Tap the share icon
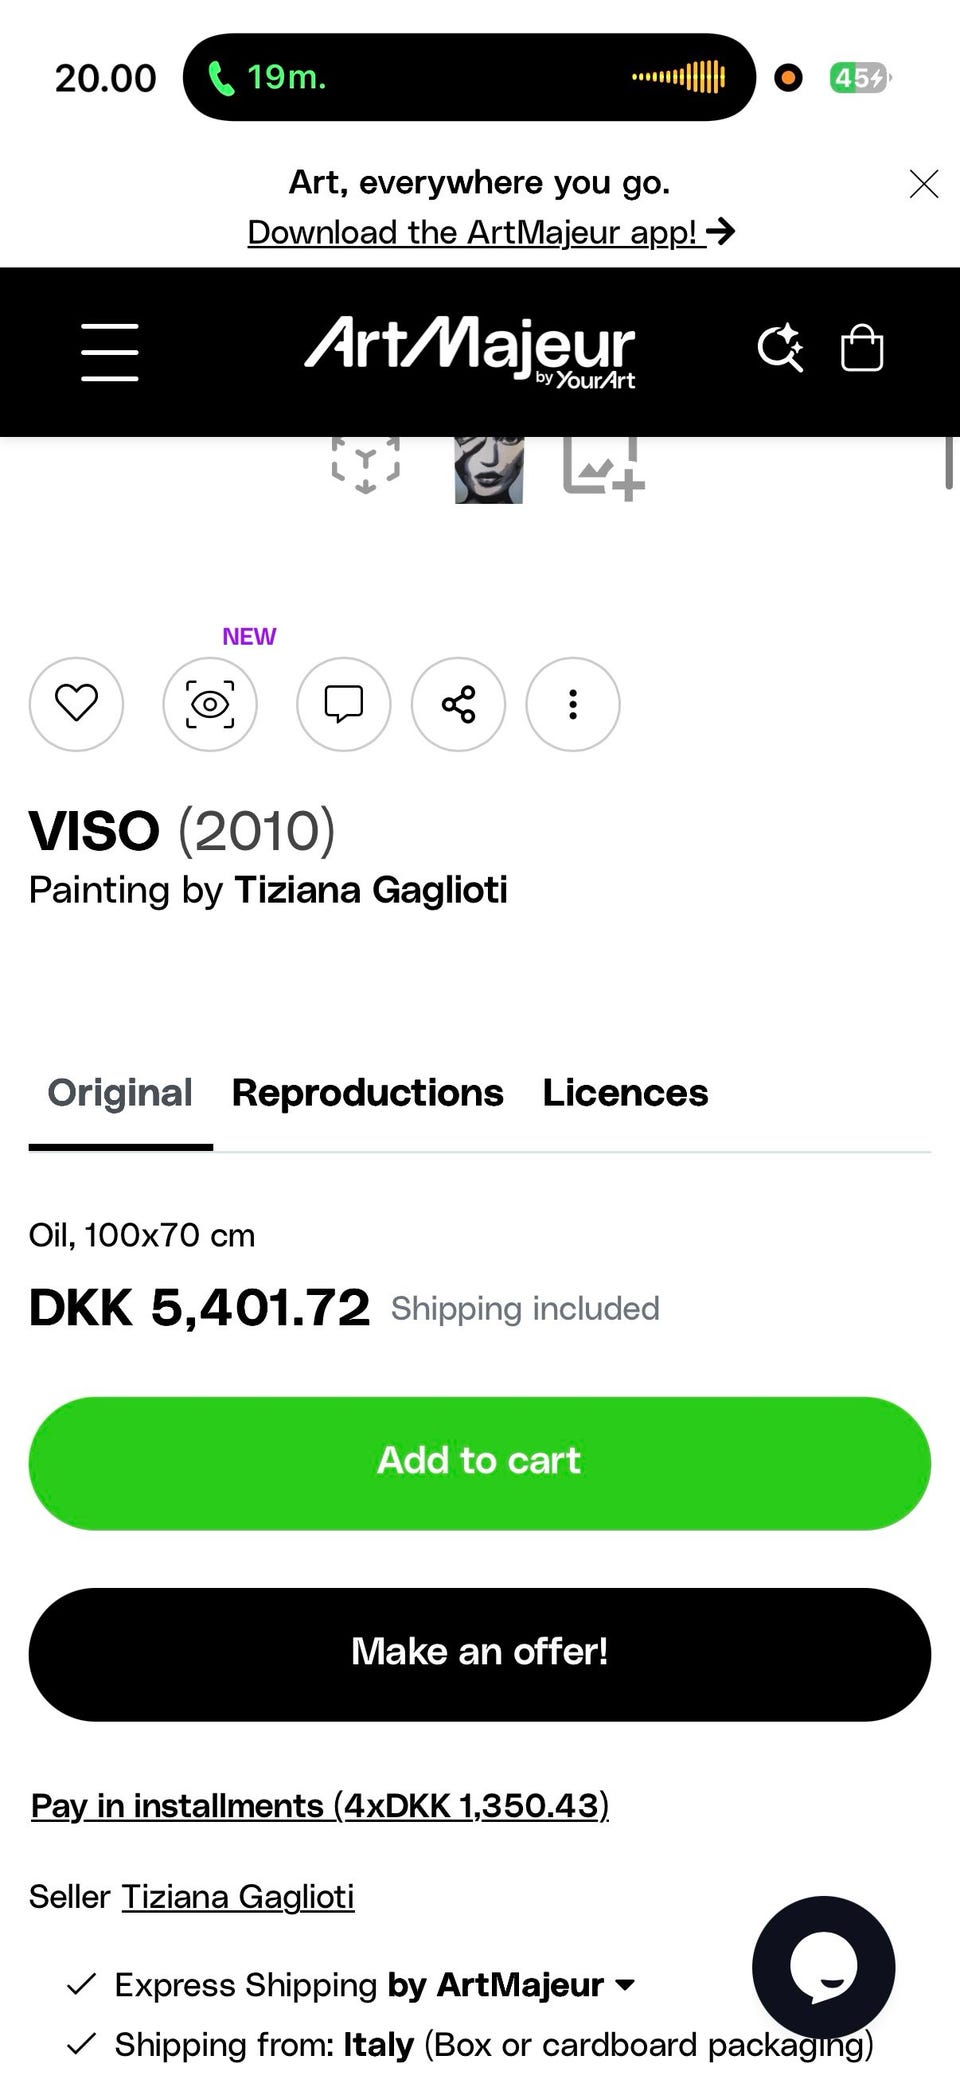960x2087 pixels. tap(458, 704)
